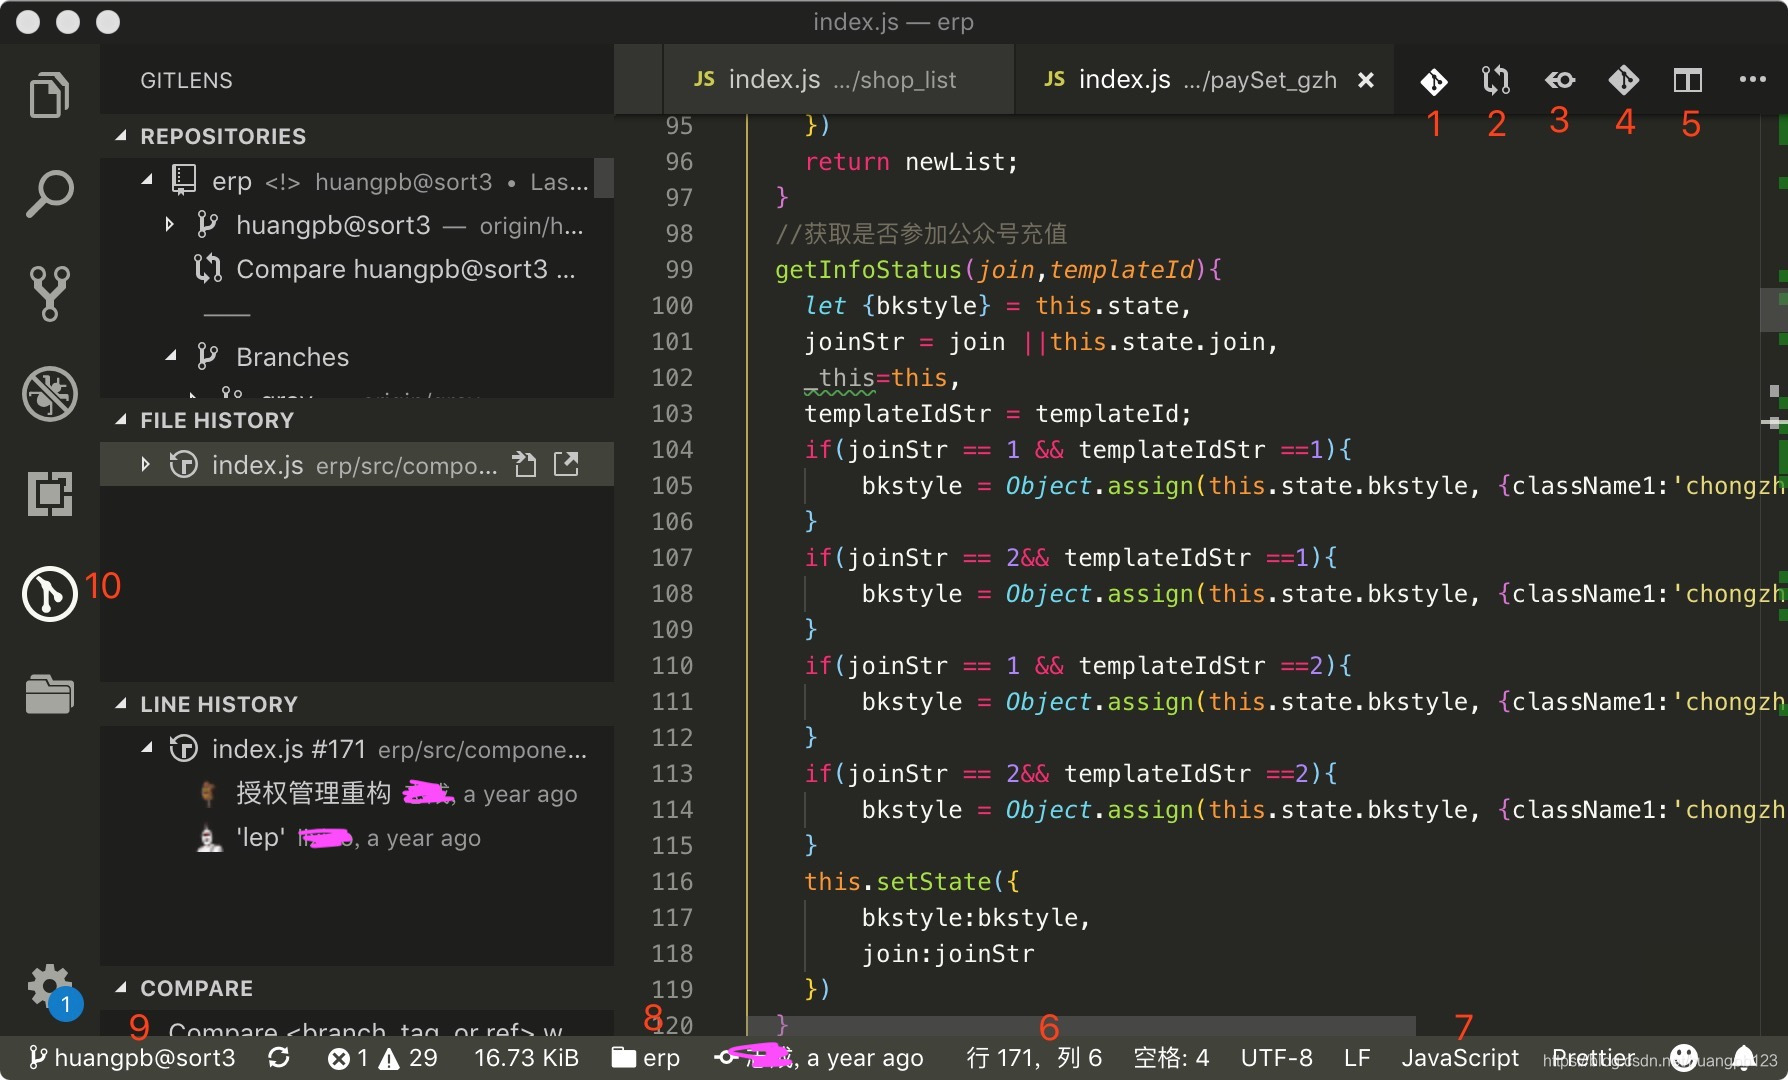1788x1080 pixels.
Task: Click open file icon in File History row
Action: pyautogui.click(x=525, y=464)
